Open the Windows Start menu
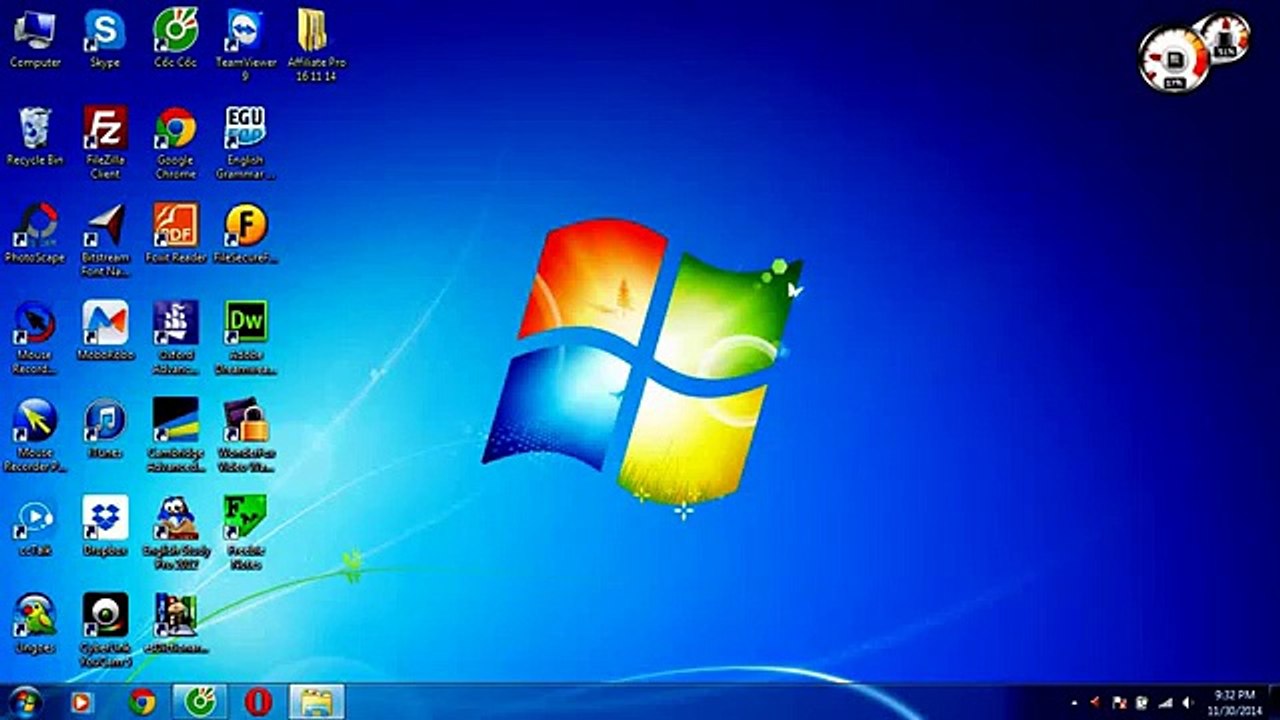The width and height of the screenshot is (1280, 720). tap(26, 702)
